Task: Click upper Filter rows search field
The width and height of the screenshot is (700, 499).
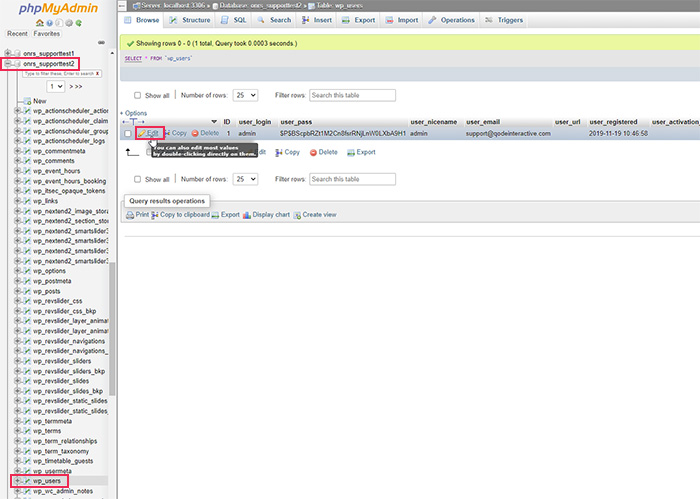Action: [x=352, y=95]
